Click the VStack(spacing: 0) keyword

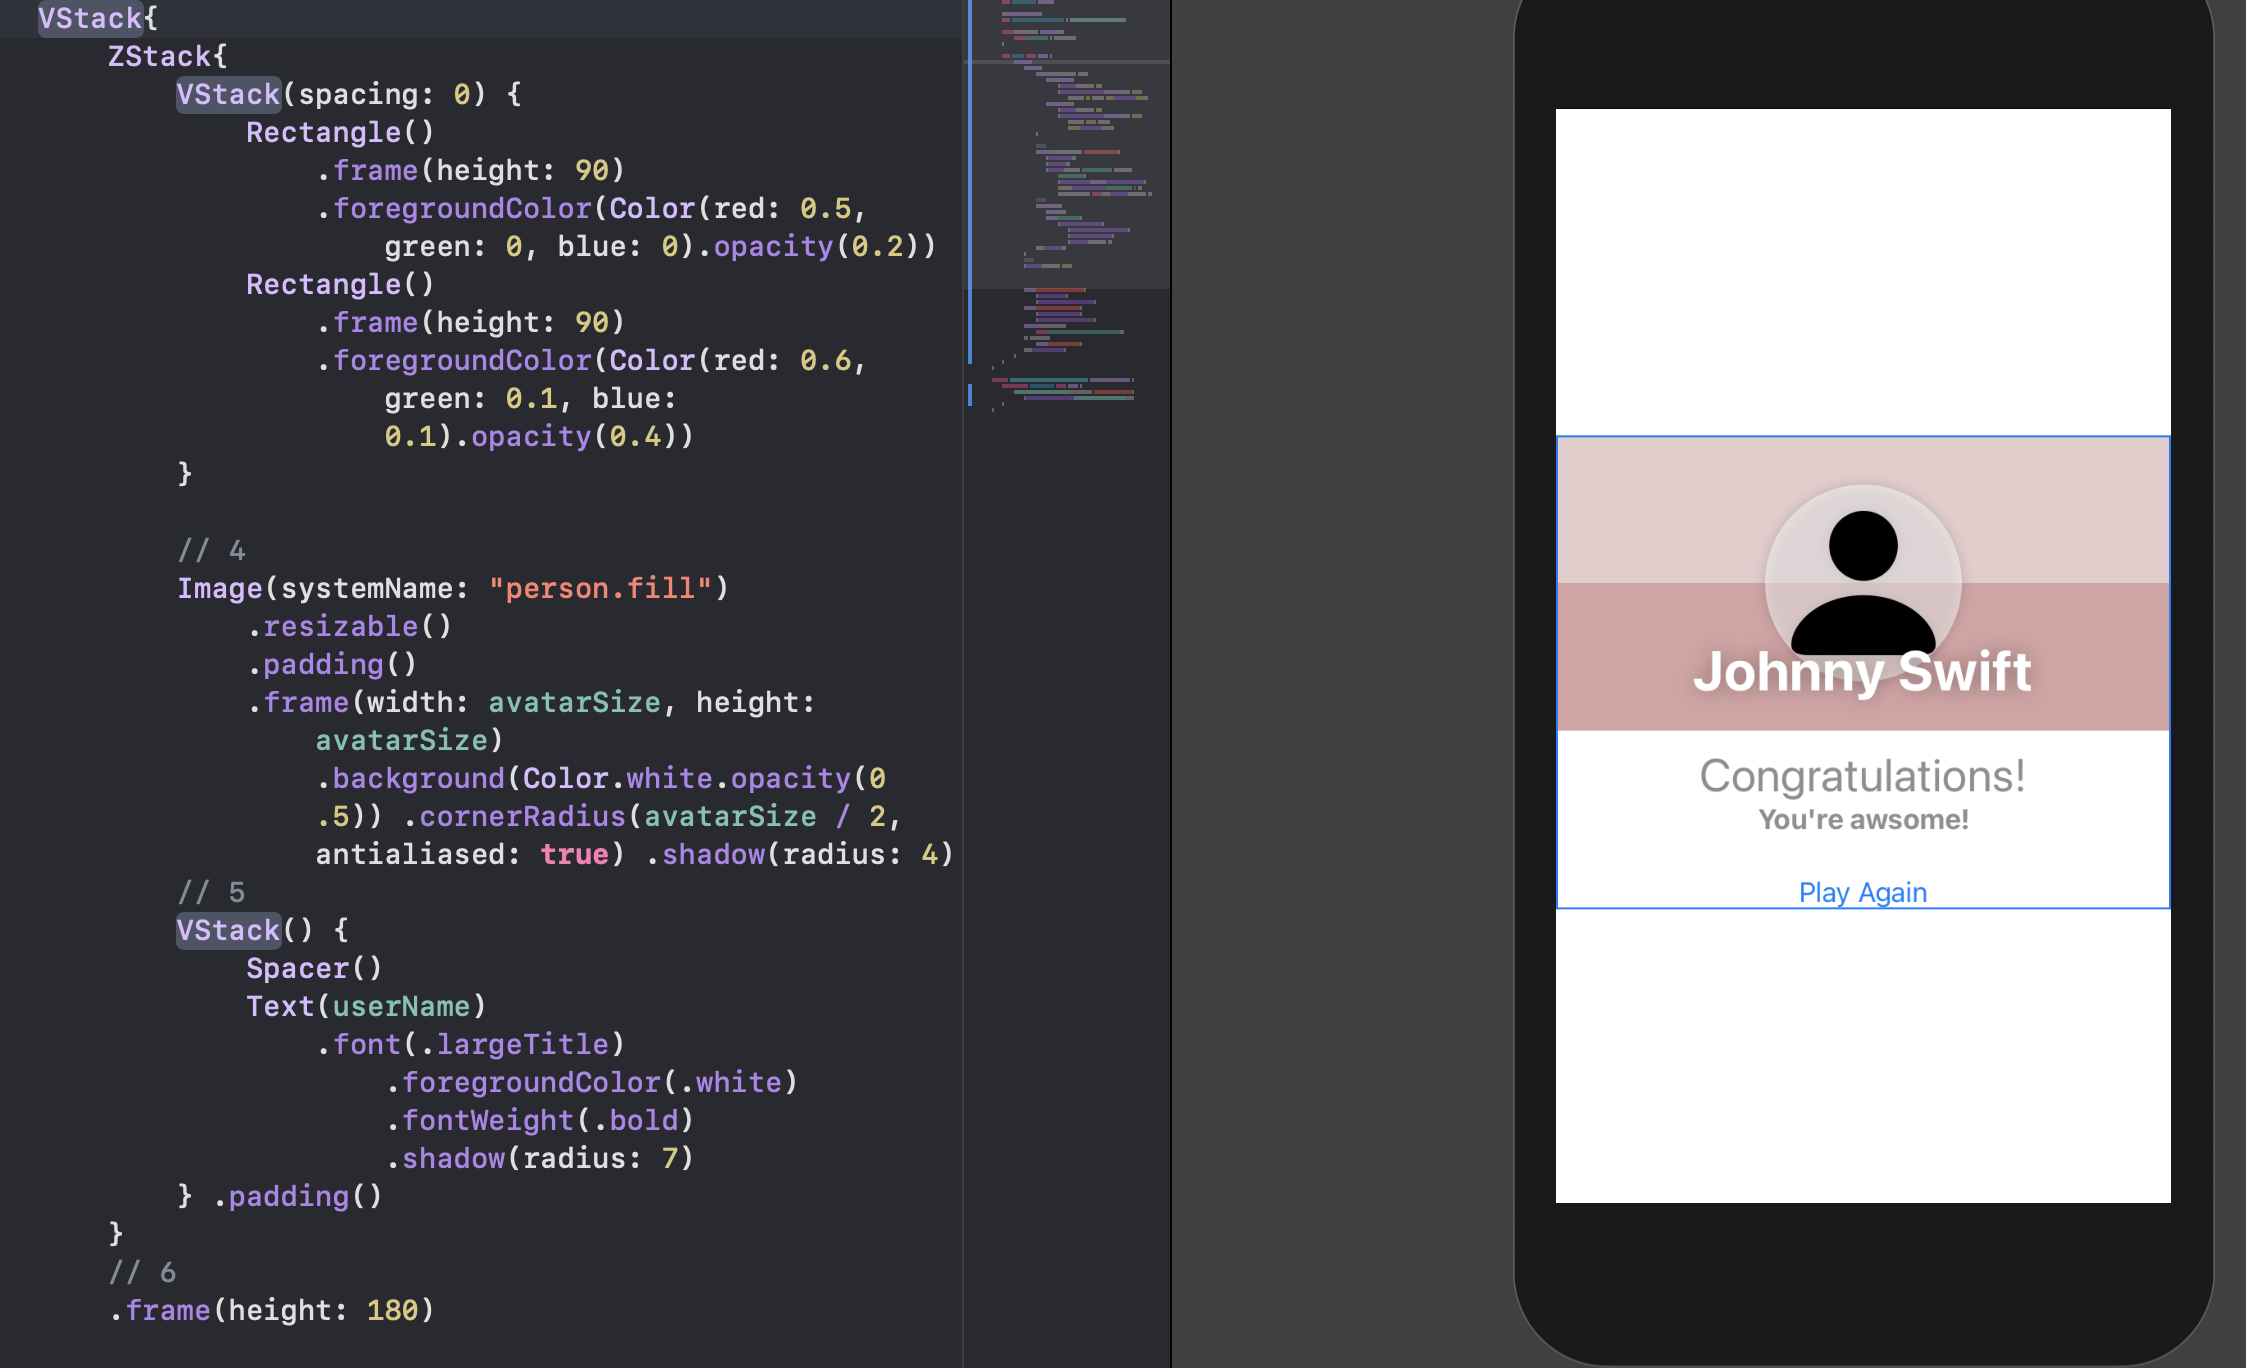coord(228,94)
